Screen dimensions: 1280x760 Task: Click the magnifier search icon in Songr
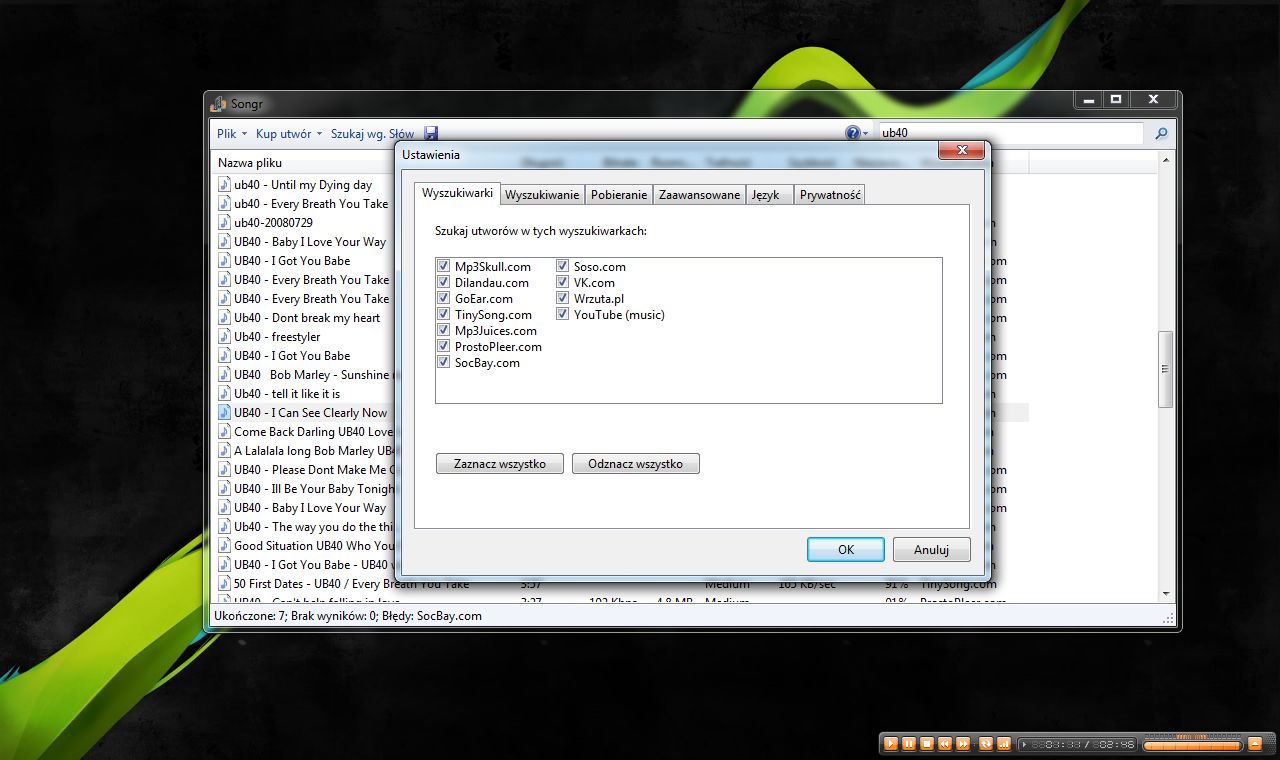[1161, 133]
